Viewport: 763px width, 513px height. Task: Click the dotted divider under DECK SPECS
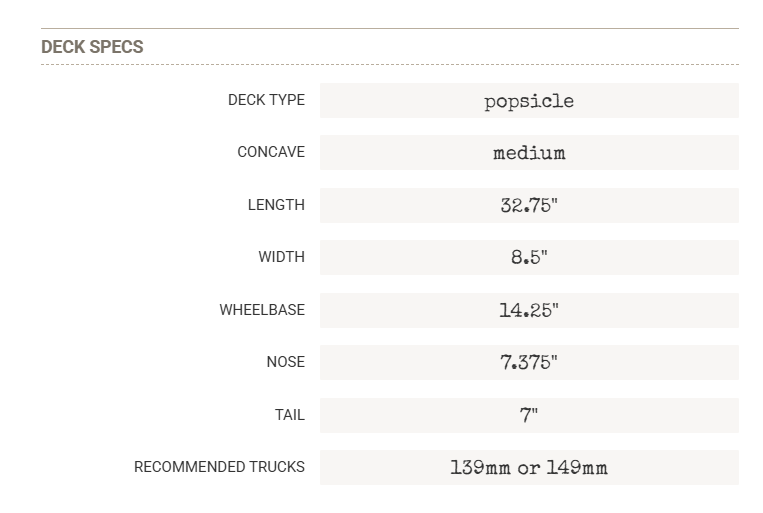pyautogui.click(x=390, y=65)
